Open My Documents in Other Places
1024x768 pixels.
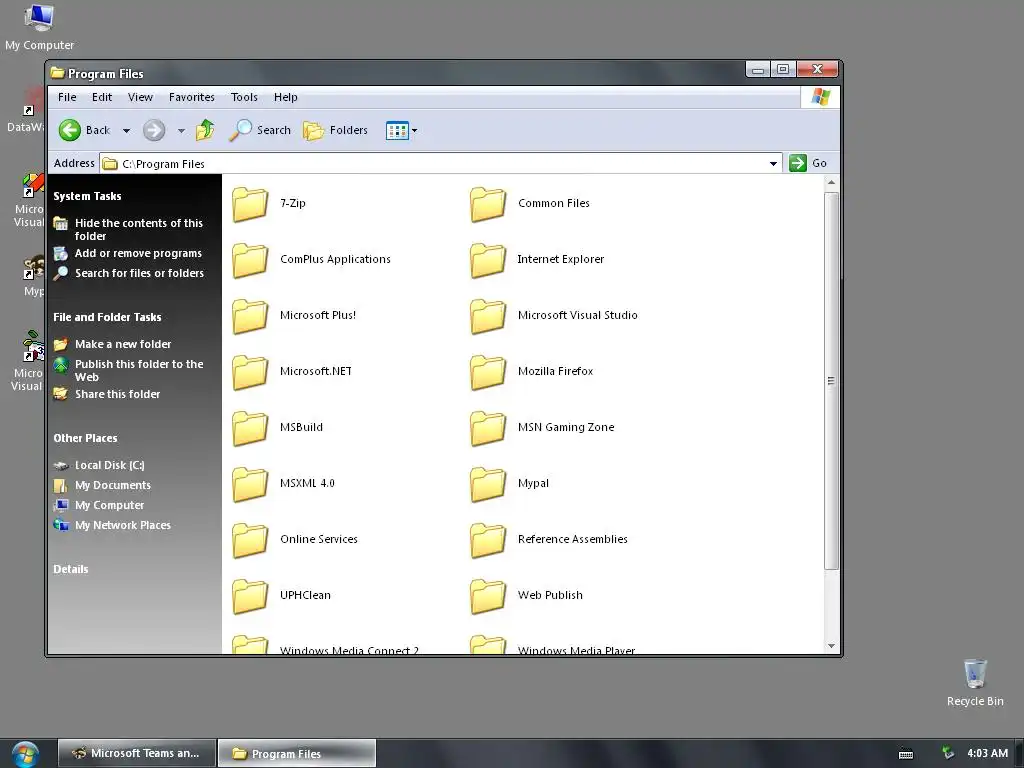click(112, 485)
